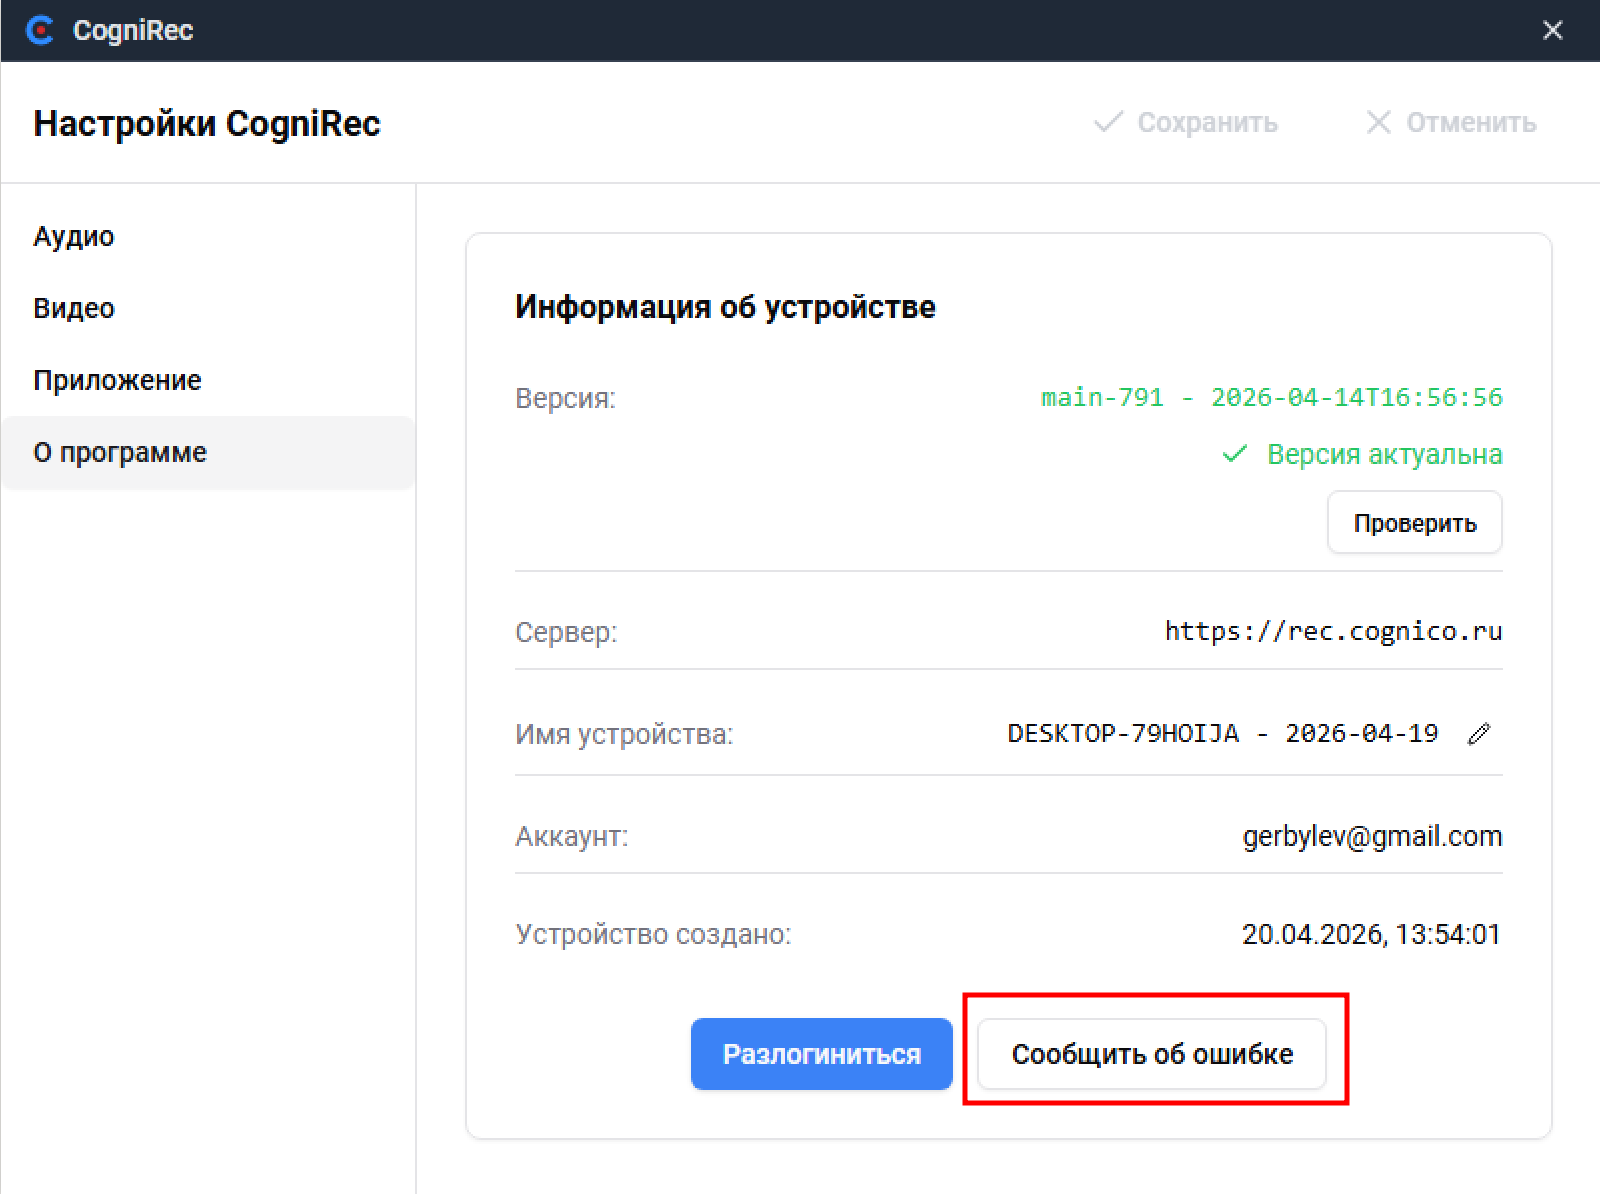Open the Аудио settings section
Viewport: 1600px width, 1194px height.
coord(74,237)
